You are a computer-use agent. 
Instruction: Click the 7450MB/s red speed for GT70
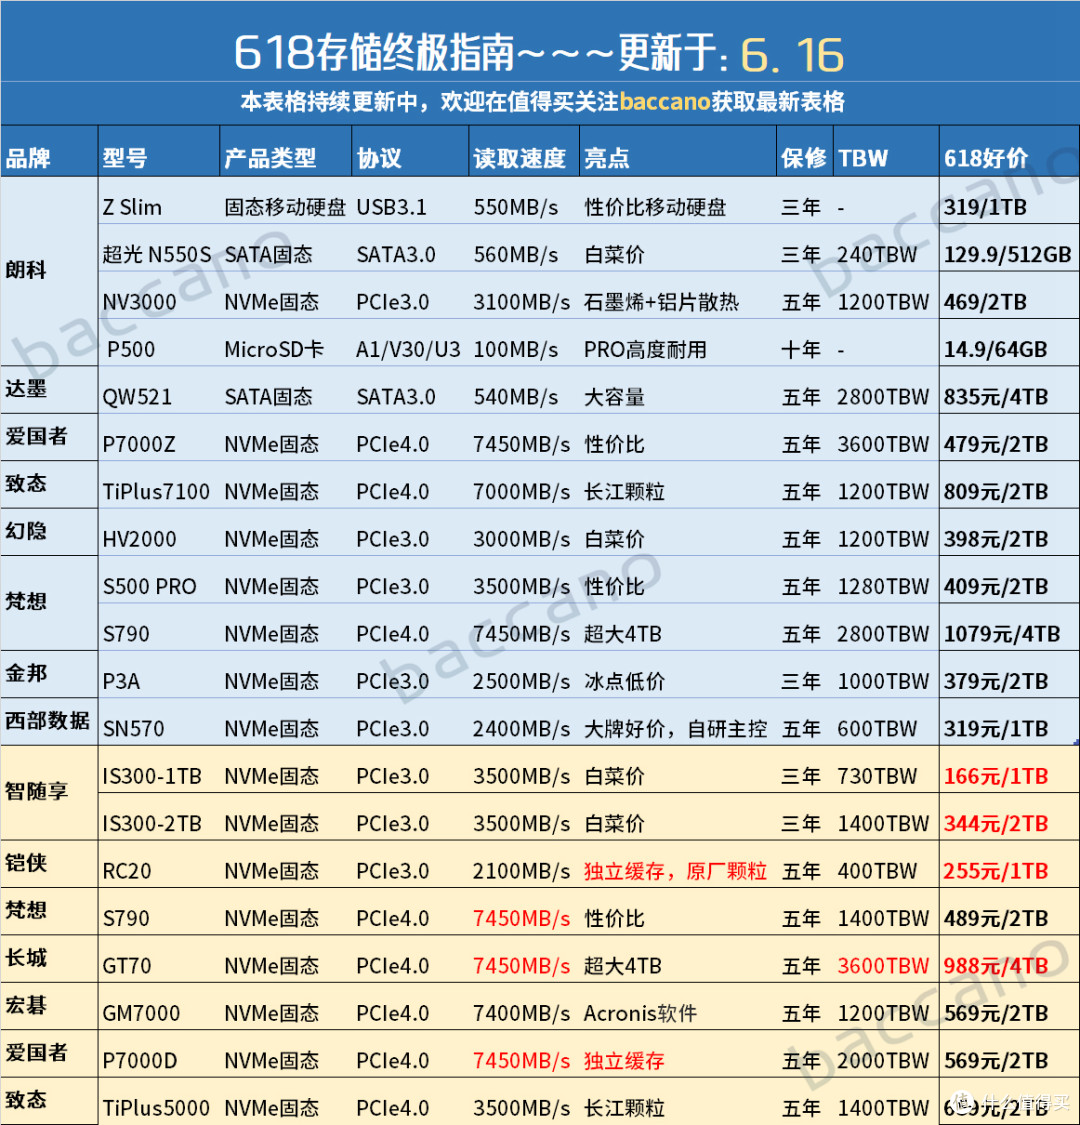click(x=521, y=965)
